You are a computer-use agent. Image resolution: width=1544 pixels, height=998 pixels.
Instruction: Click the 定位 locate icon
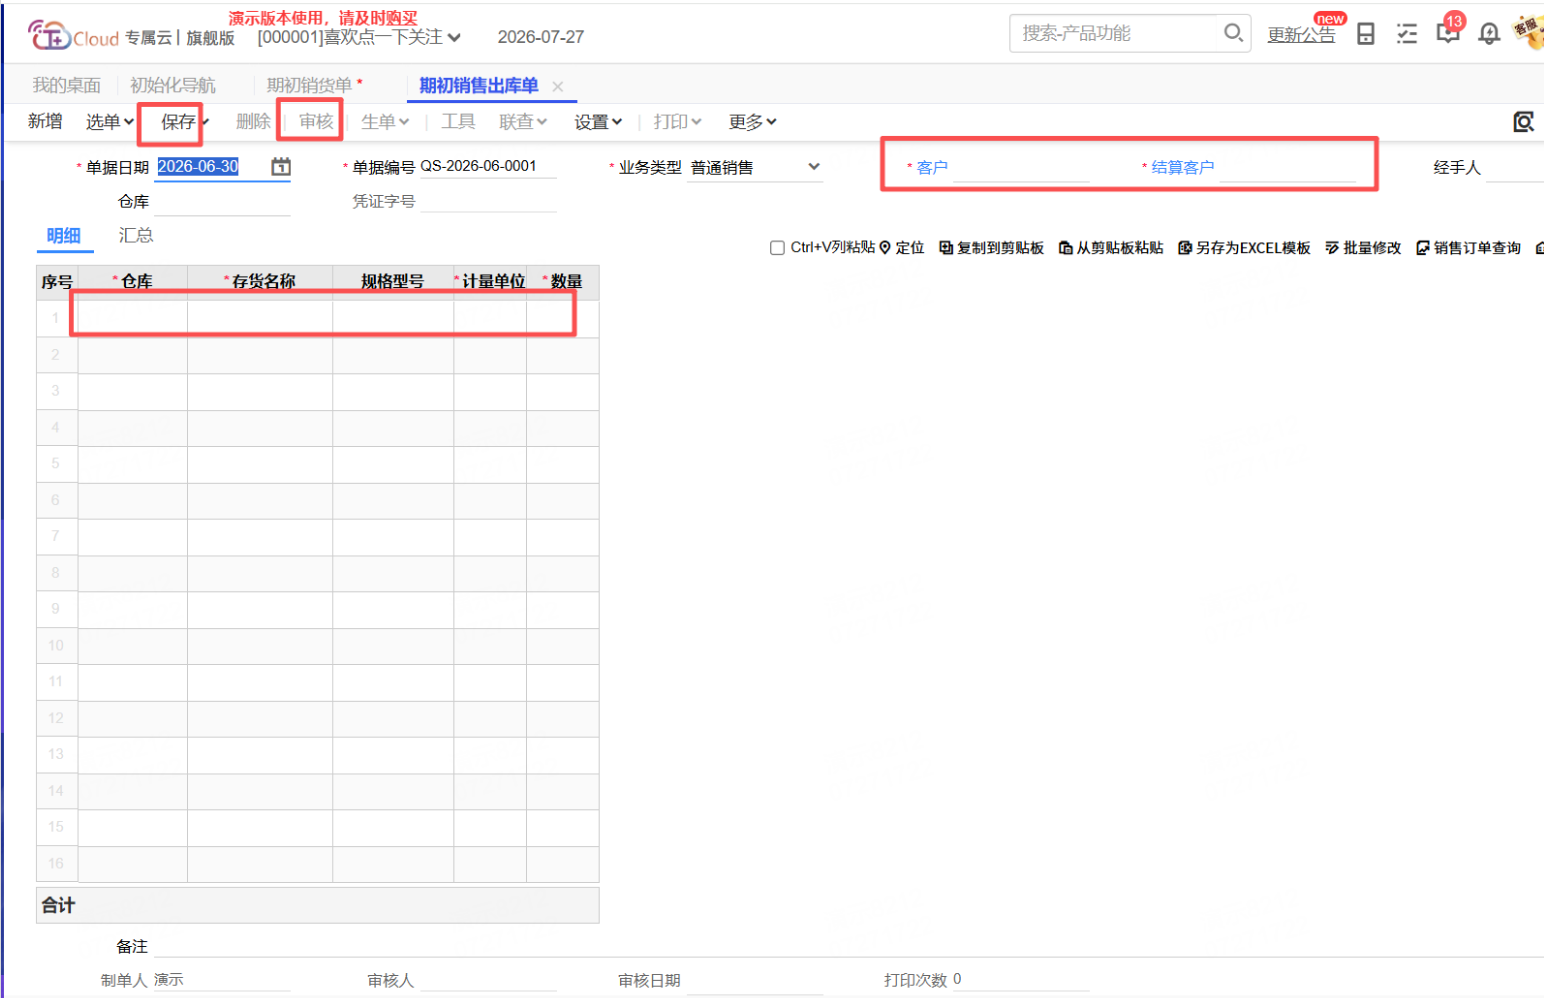point(885,247)
